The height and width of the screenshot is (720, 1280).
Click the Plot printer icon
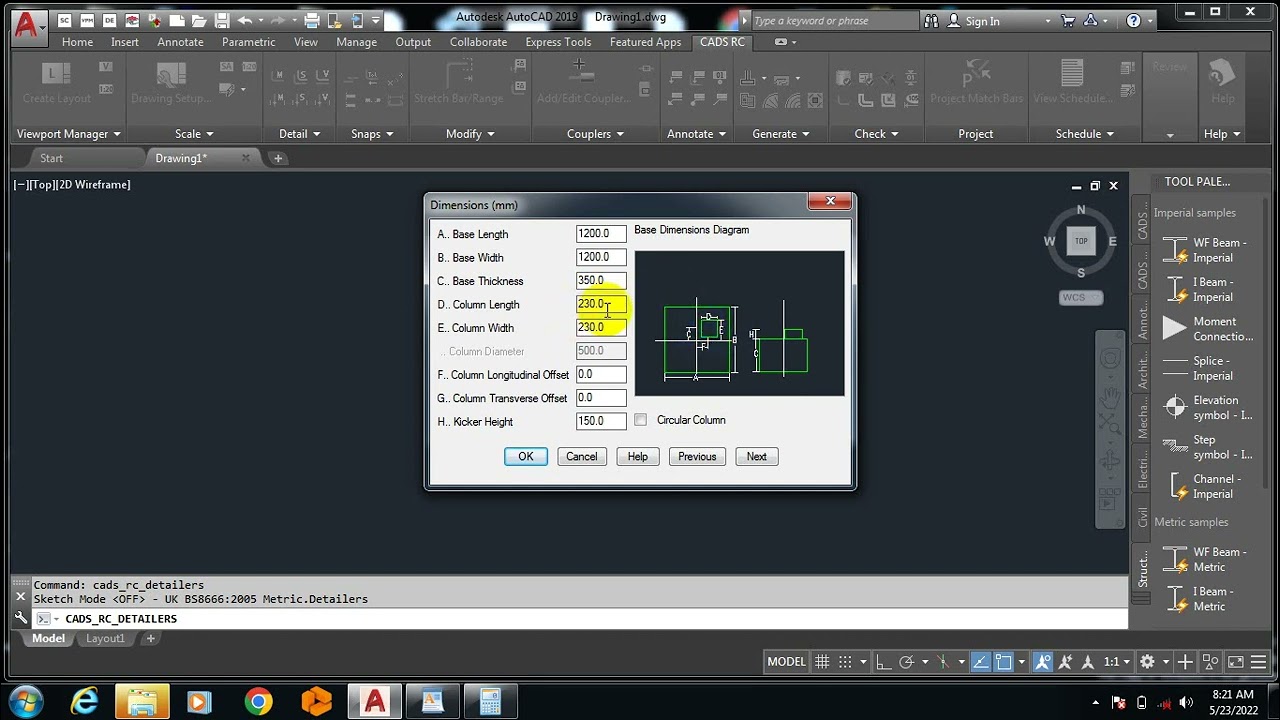311,20
